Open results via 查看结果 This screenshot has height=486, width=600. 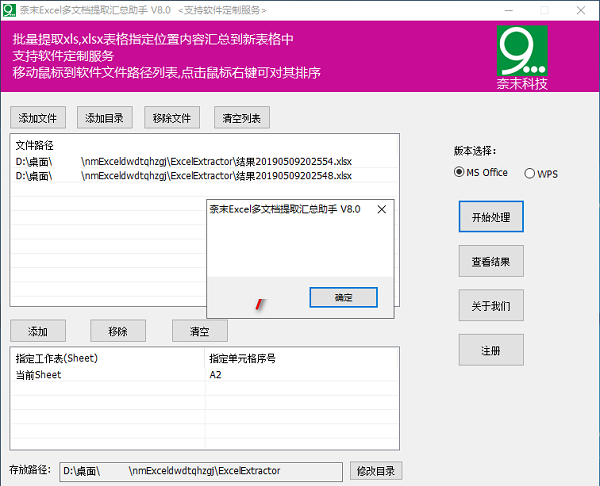pos(491,261)
